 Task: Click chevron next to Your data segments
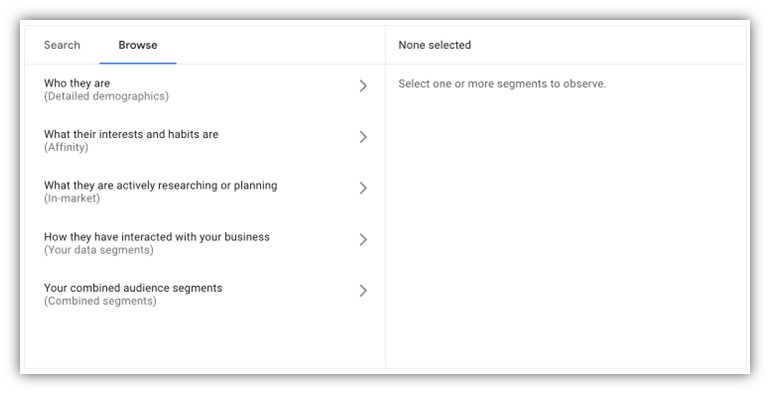[x=363, y=240]
